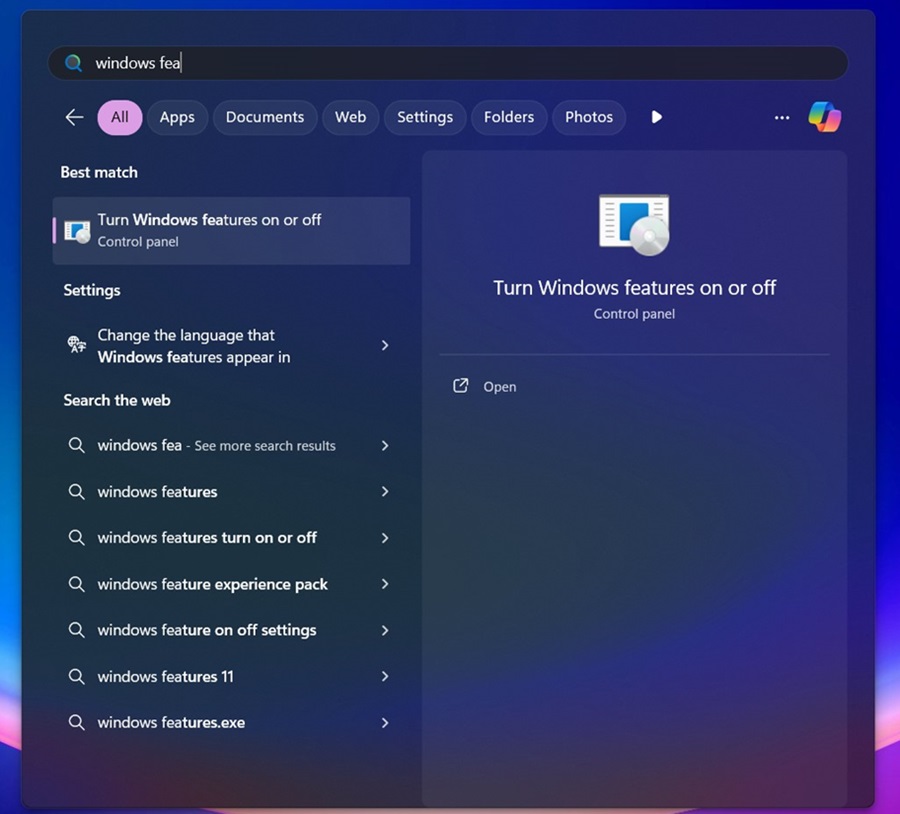This screenshot has width=900, height=814.
Task: Click the Turn Windows features best match icon
Action: (76, 229)
